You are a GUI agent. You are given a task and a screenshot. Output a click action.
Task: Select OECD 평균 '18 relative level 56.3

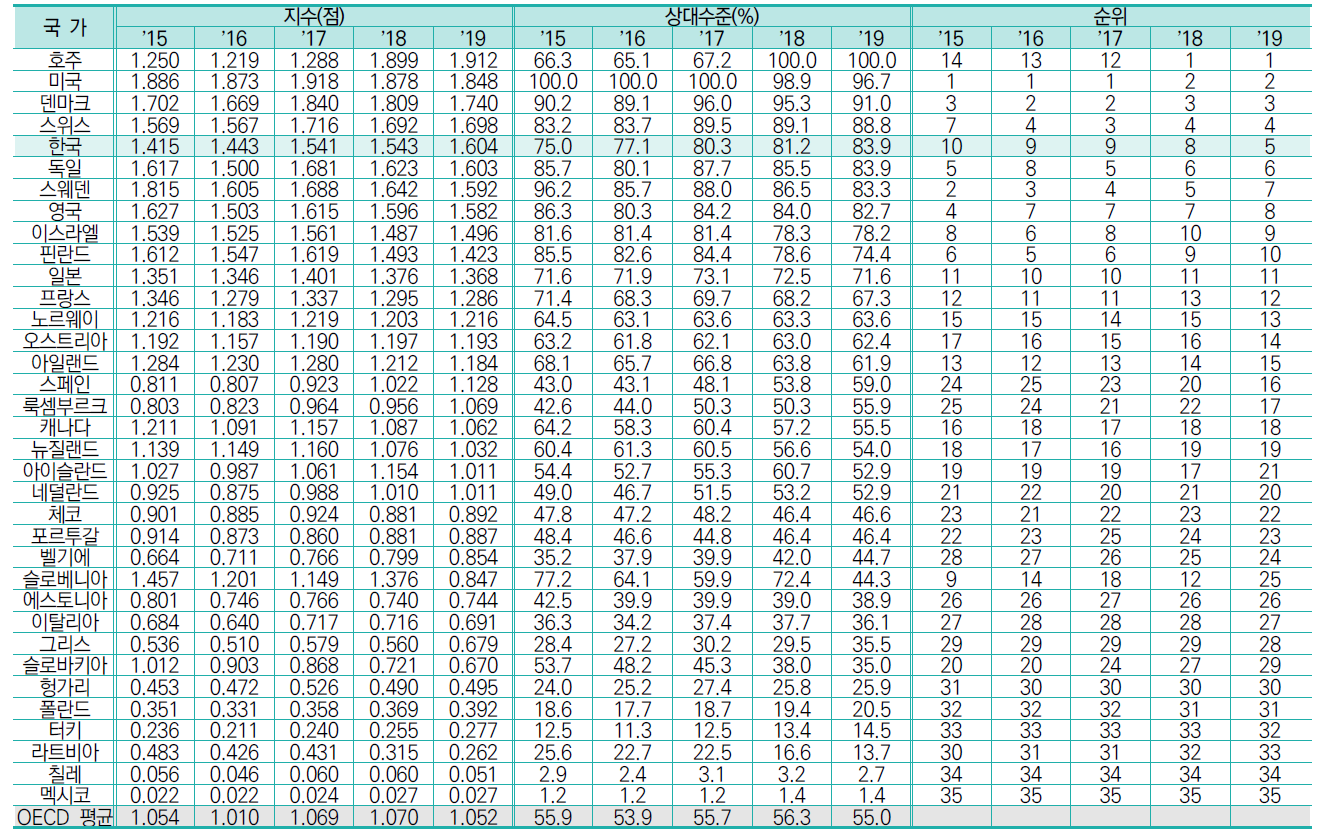[x=792, y=817]
